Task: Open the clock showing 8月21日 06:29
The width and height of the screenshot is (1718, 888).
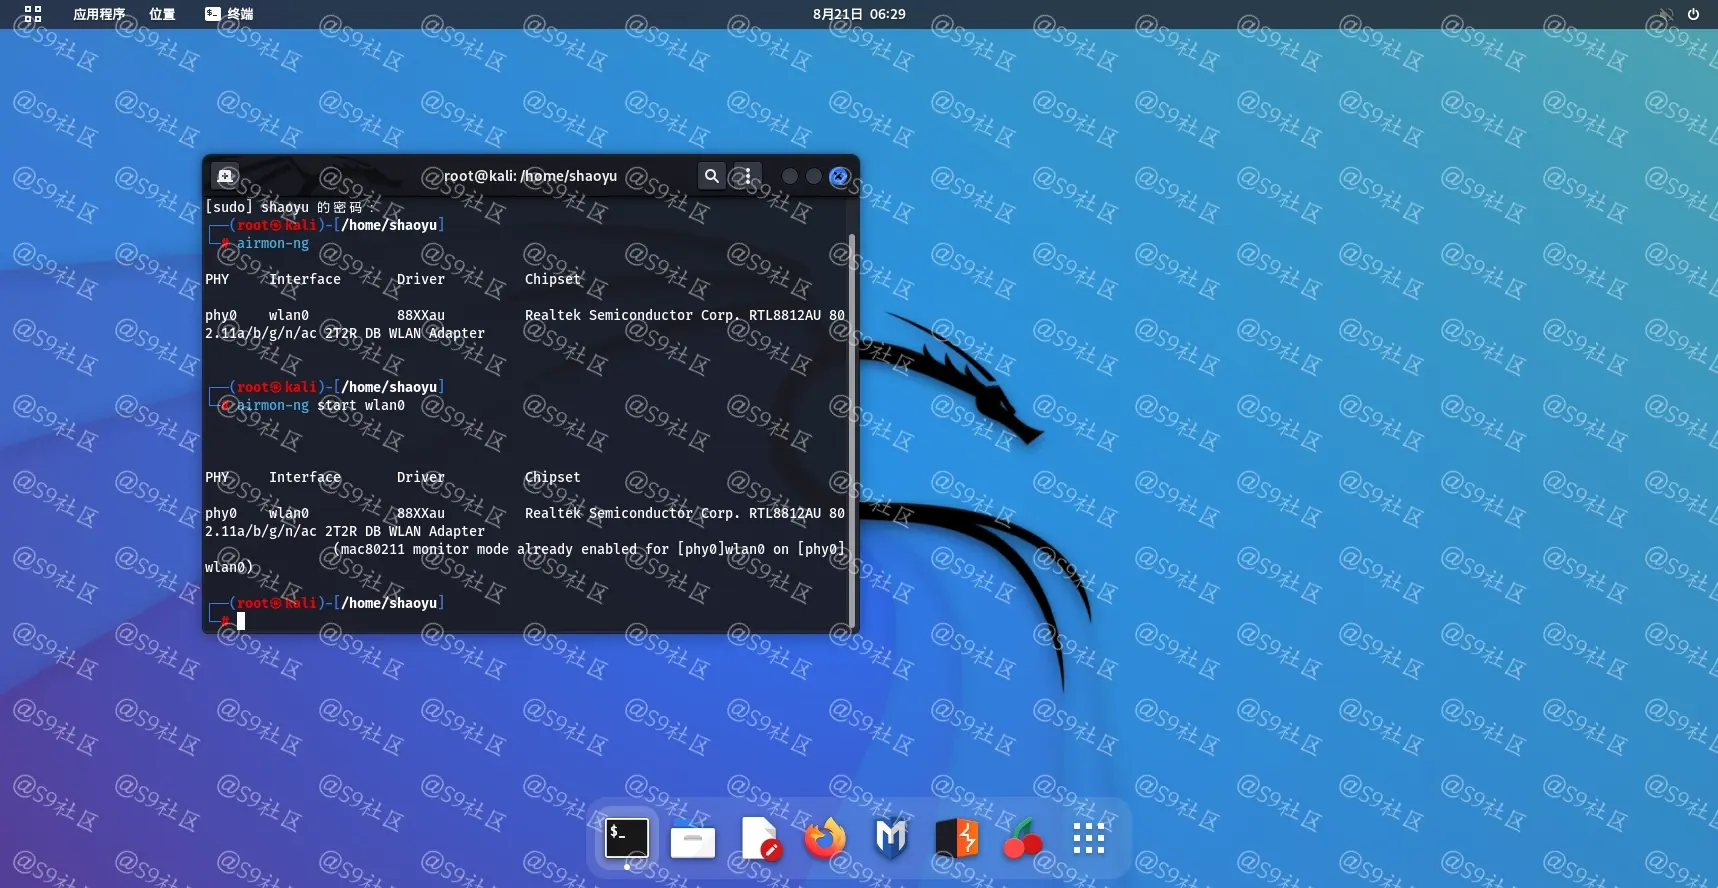Action: (x=859, y=14)
